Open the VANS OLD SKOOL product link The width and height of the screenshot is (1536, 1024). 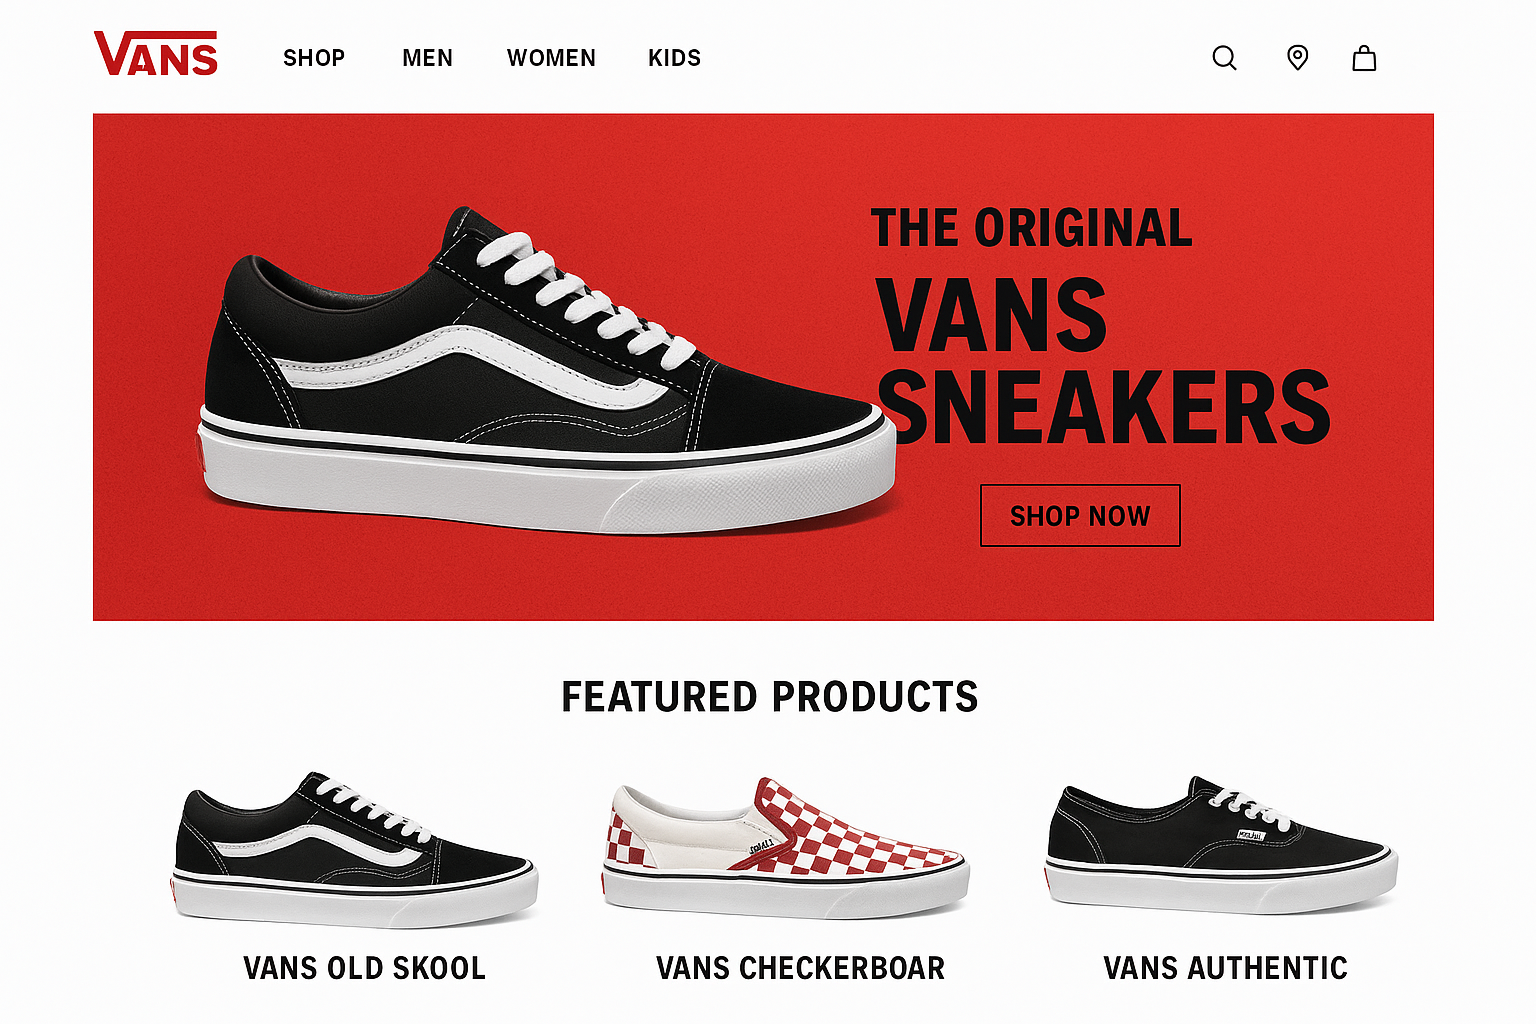coord(364,968)
